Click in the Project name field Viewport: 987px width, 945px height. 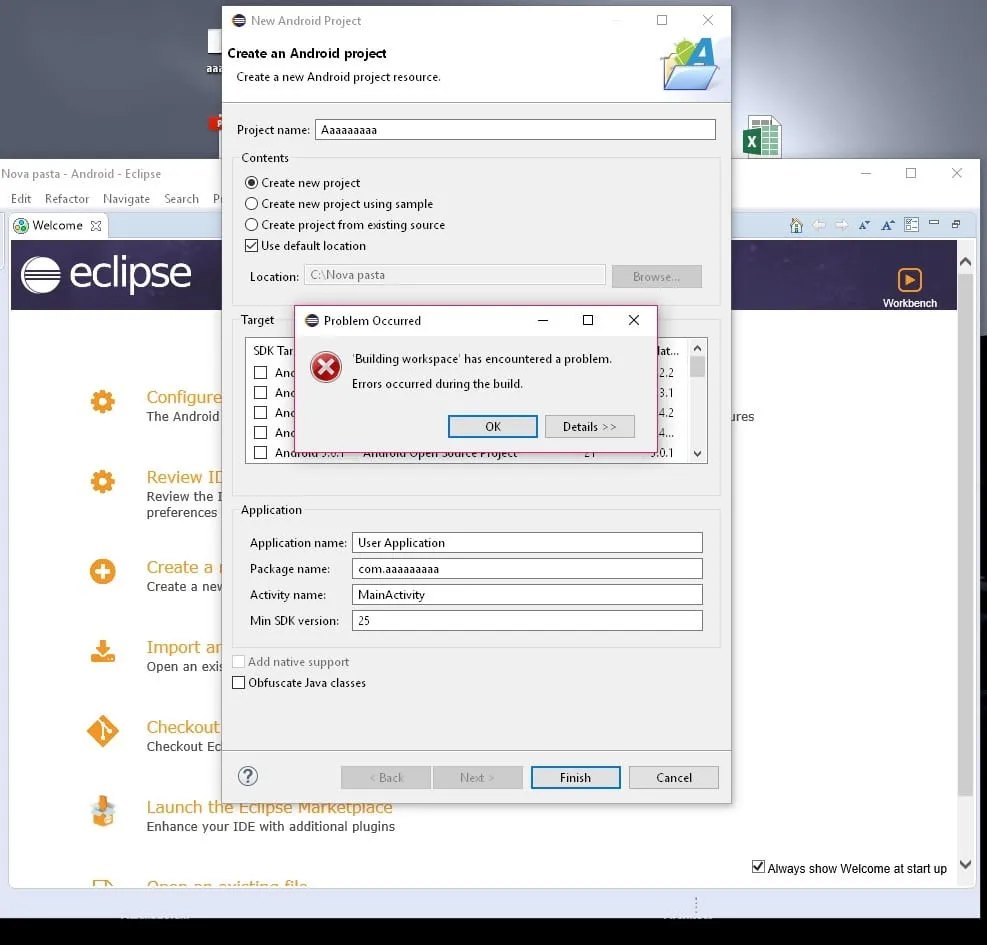coord(515,130)
